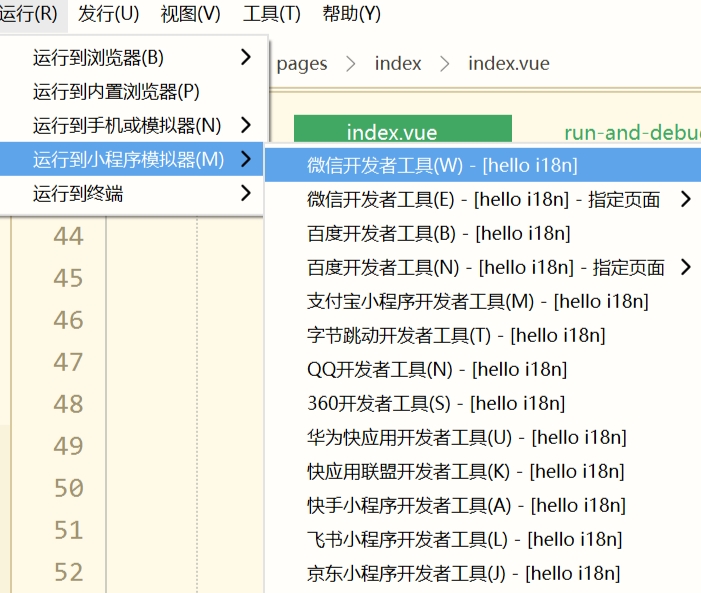Expand 运行到终端 submenu arrow
Screen dimensions: 701x593
coord(245,193)
